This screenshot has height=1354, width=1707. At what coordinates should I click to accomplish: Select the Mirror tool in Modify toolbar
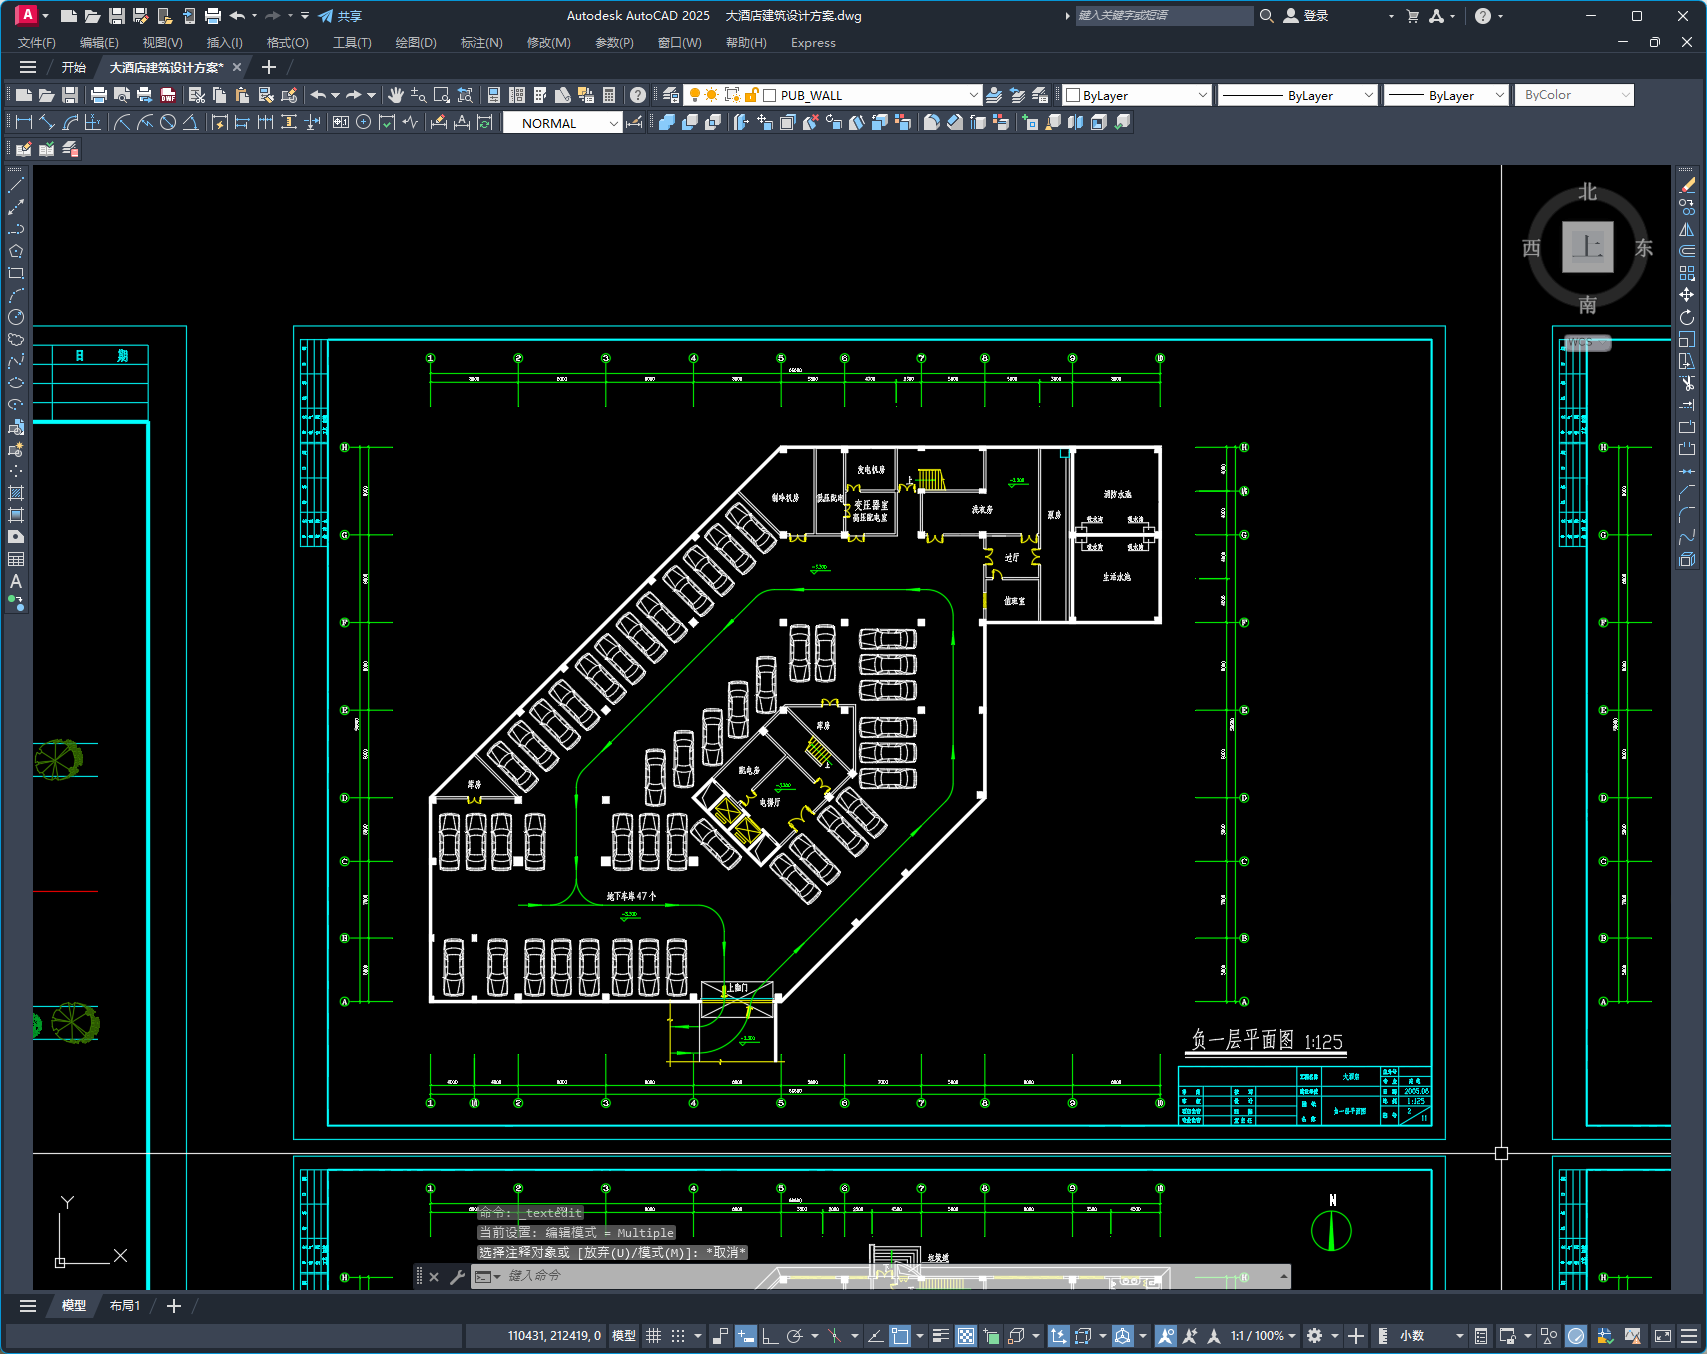coord(1687,229)
